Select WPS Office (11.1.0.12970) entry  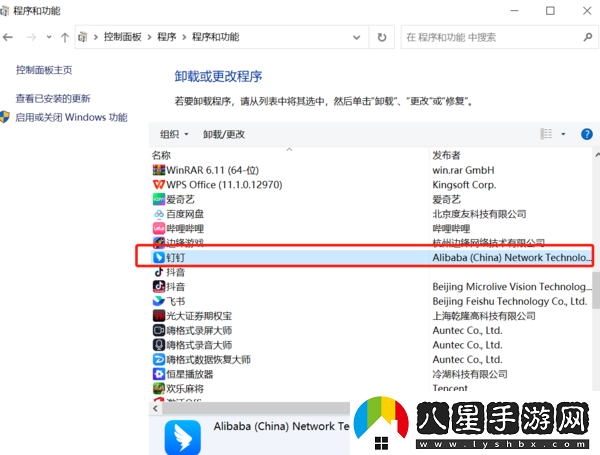click(224, 184)
